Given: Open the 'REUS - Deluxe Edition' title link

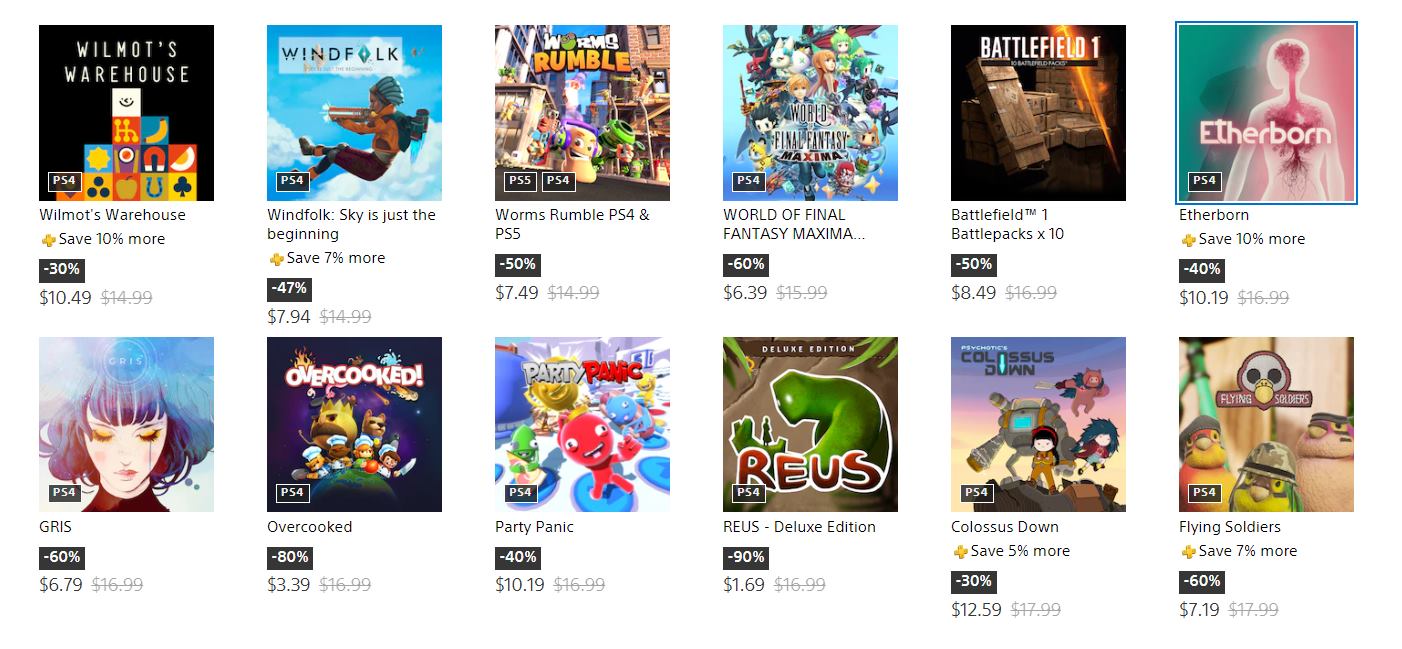Looking at the screenshot, I should [x=799, y=527].
